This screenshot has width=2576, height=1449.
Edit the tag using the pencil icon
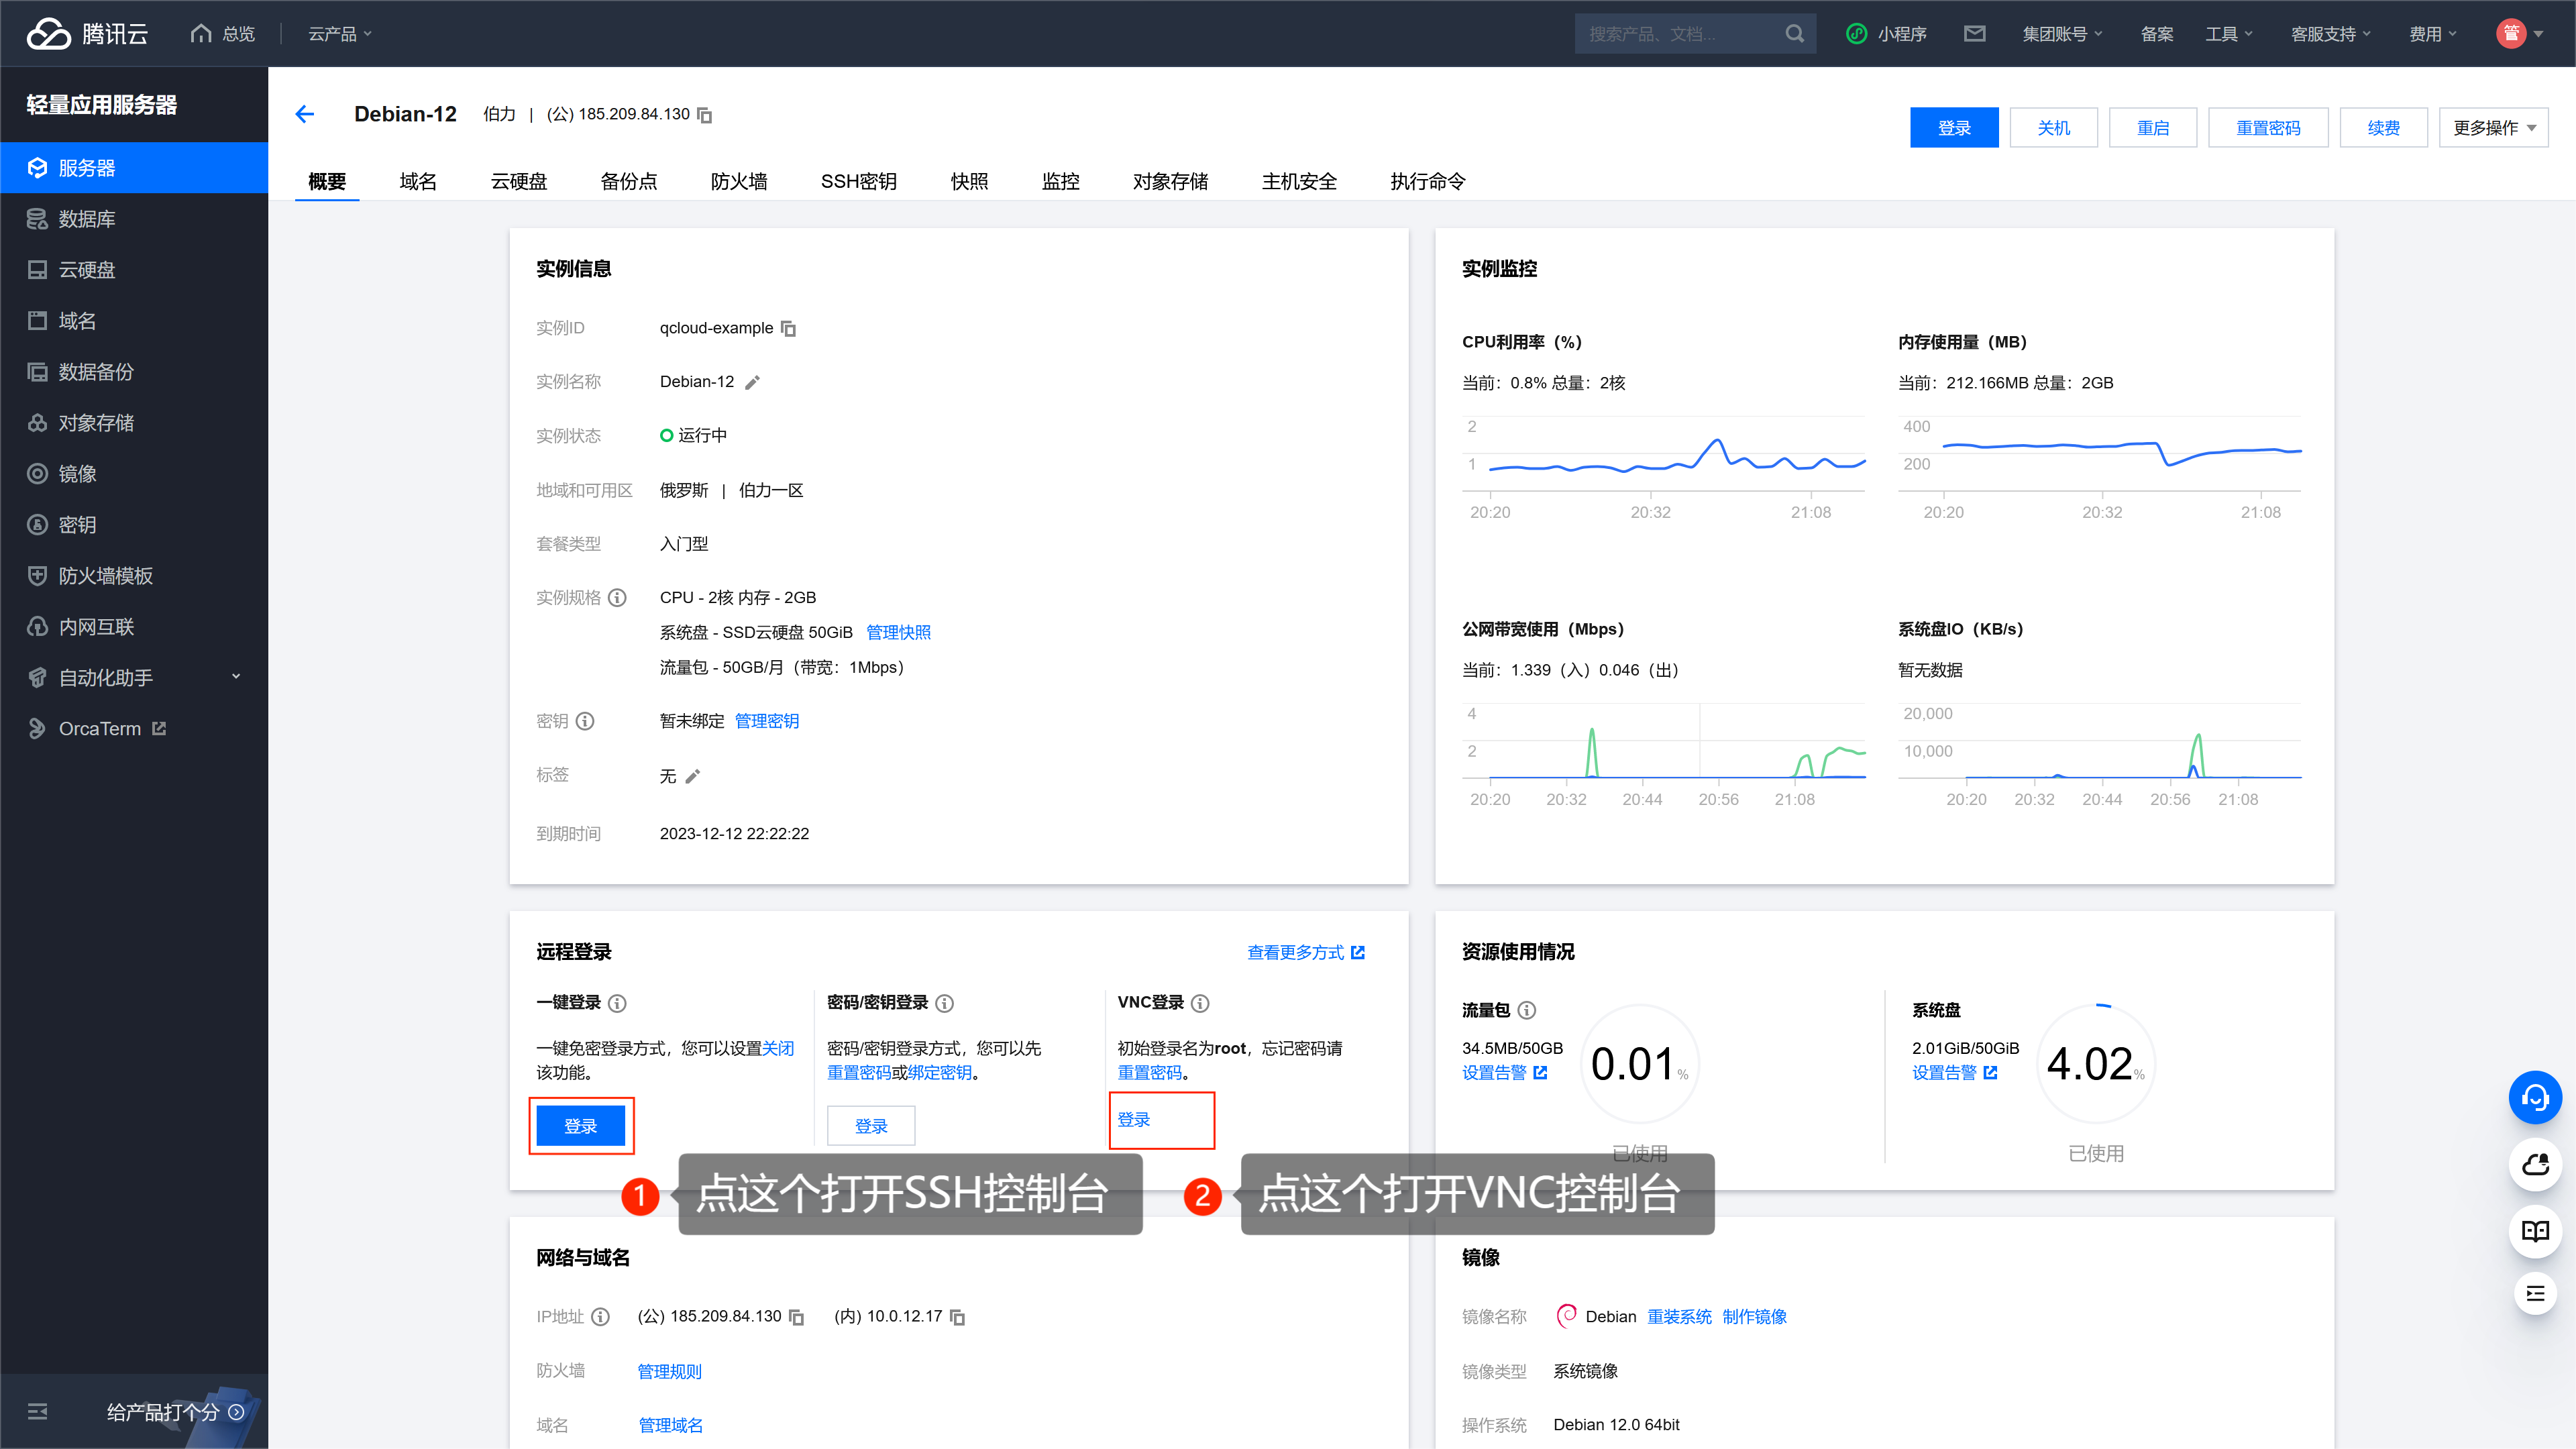coord(693,776)
